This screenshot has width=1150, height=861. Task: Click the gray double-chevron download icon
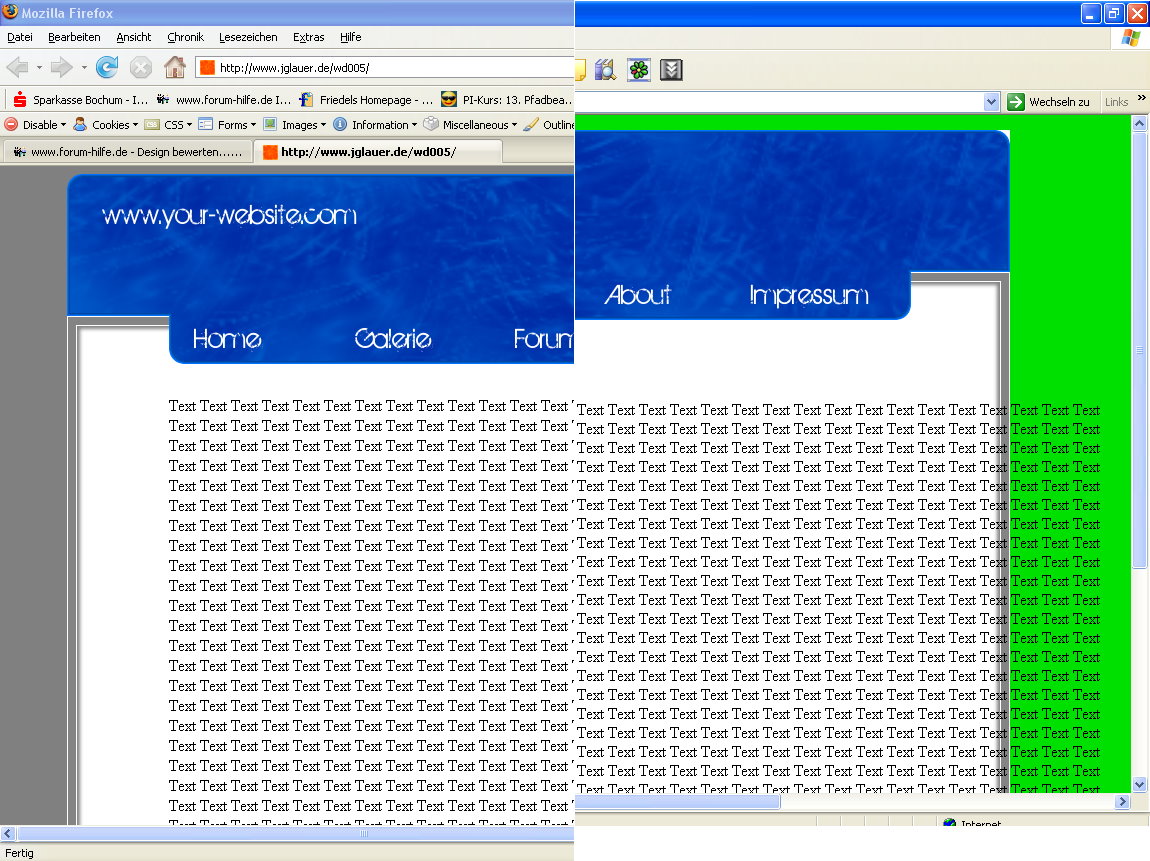(x=672, y=69)
